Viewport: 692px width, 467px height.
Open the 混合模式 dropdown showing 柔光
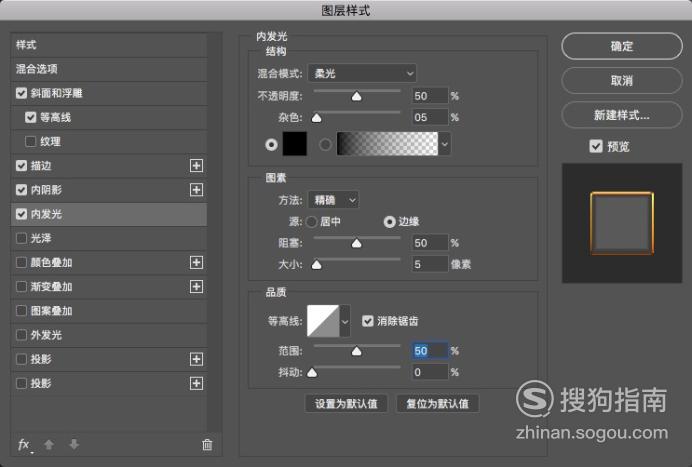(x=362, y=73)
